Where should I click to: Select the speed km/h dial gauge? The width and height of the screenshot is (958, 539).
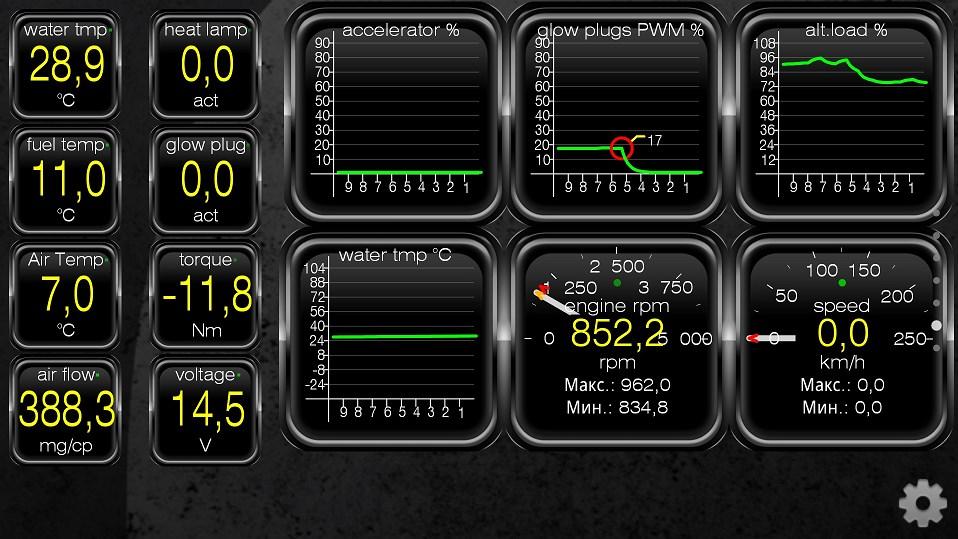[842, 340]
